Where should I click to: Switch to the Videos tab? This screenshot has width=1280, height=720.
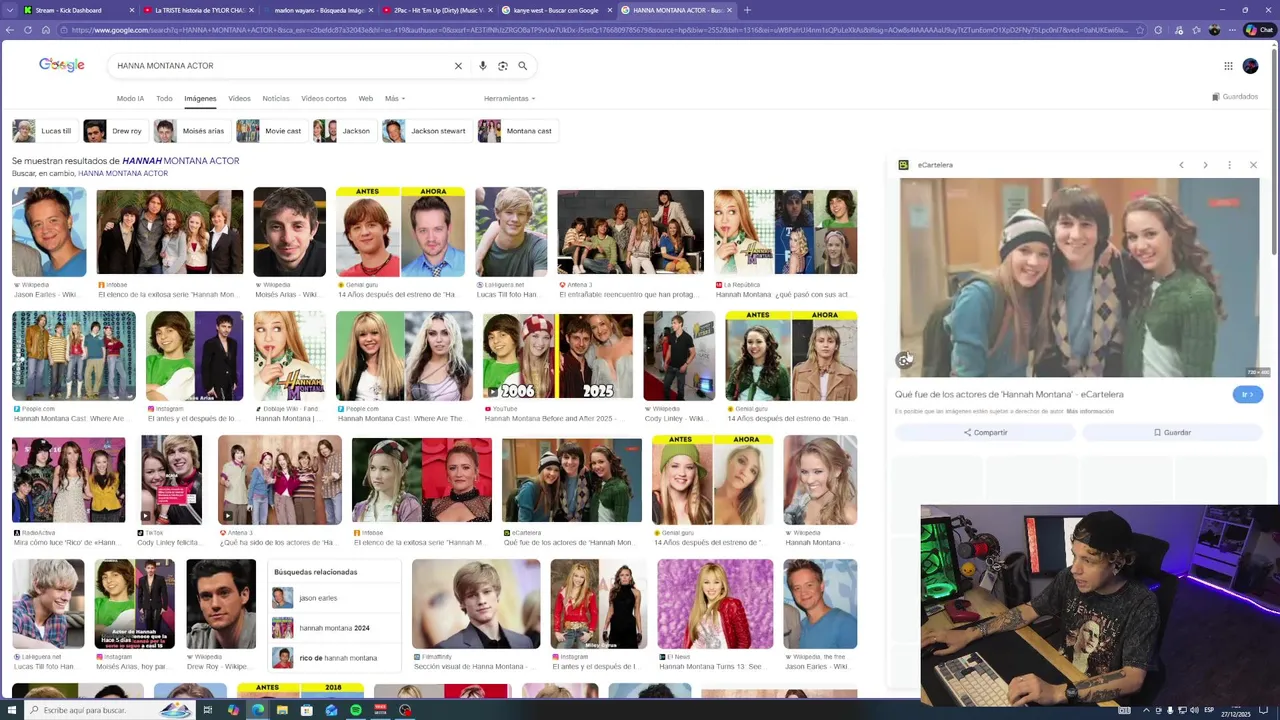coord(239,98)
